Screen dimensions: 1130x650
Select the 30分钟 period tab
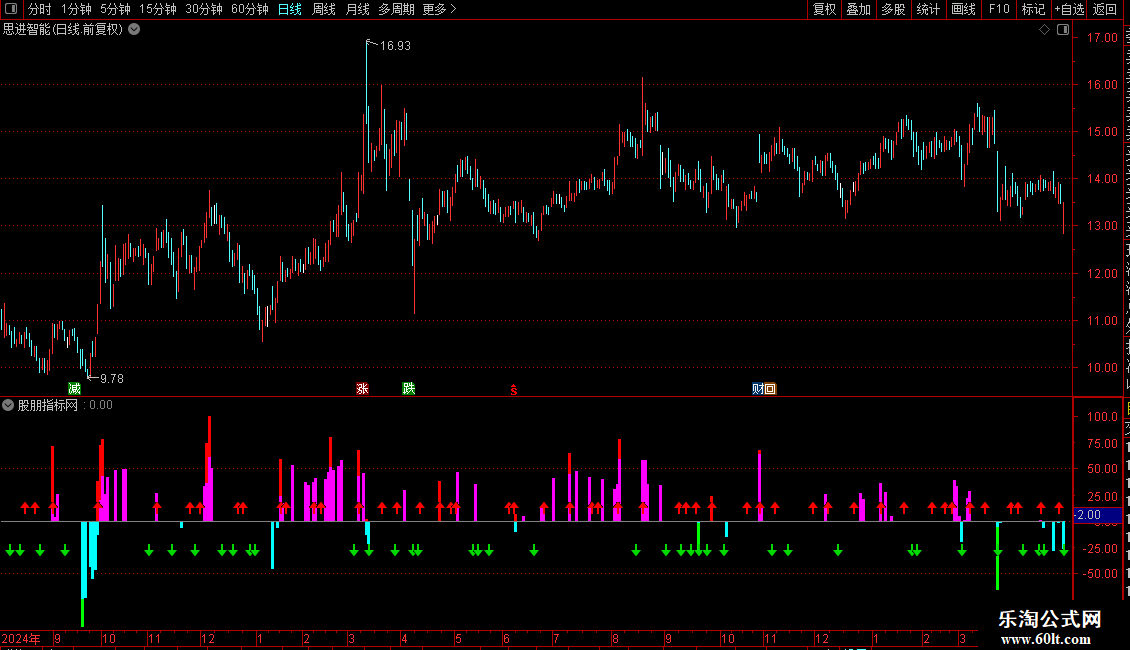[x=204, y=9]
